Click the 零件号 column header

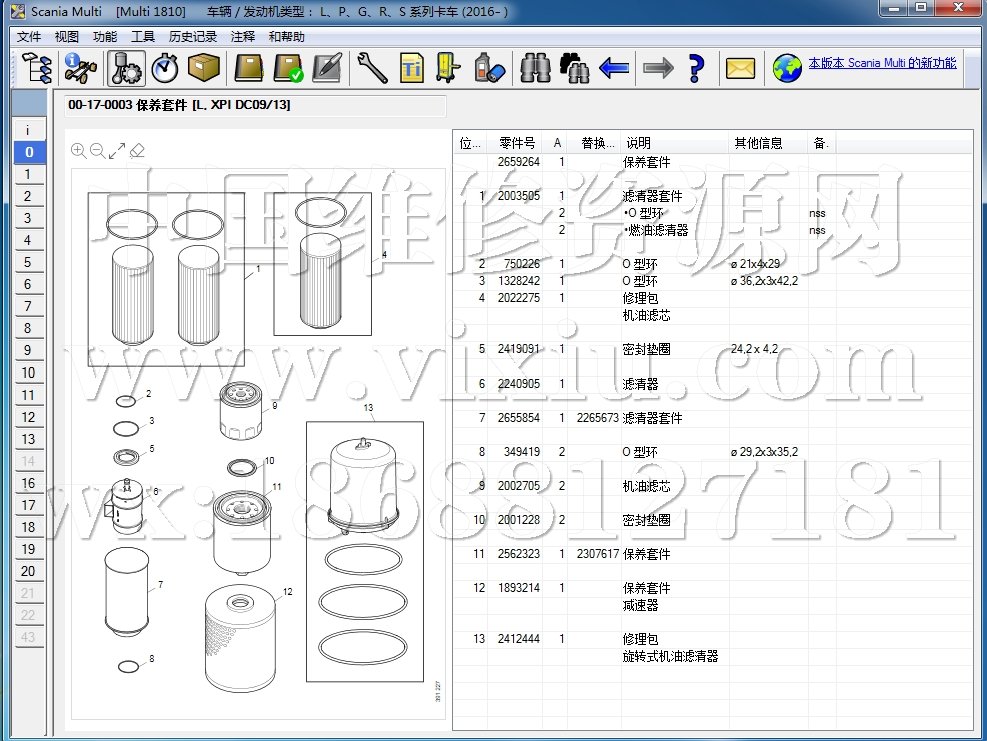[517, 143]
